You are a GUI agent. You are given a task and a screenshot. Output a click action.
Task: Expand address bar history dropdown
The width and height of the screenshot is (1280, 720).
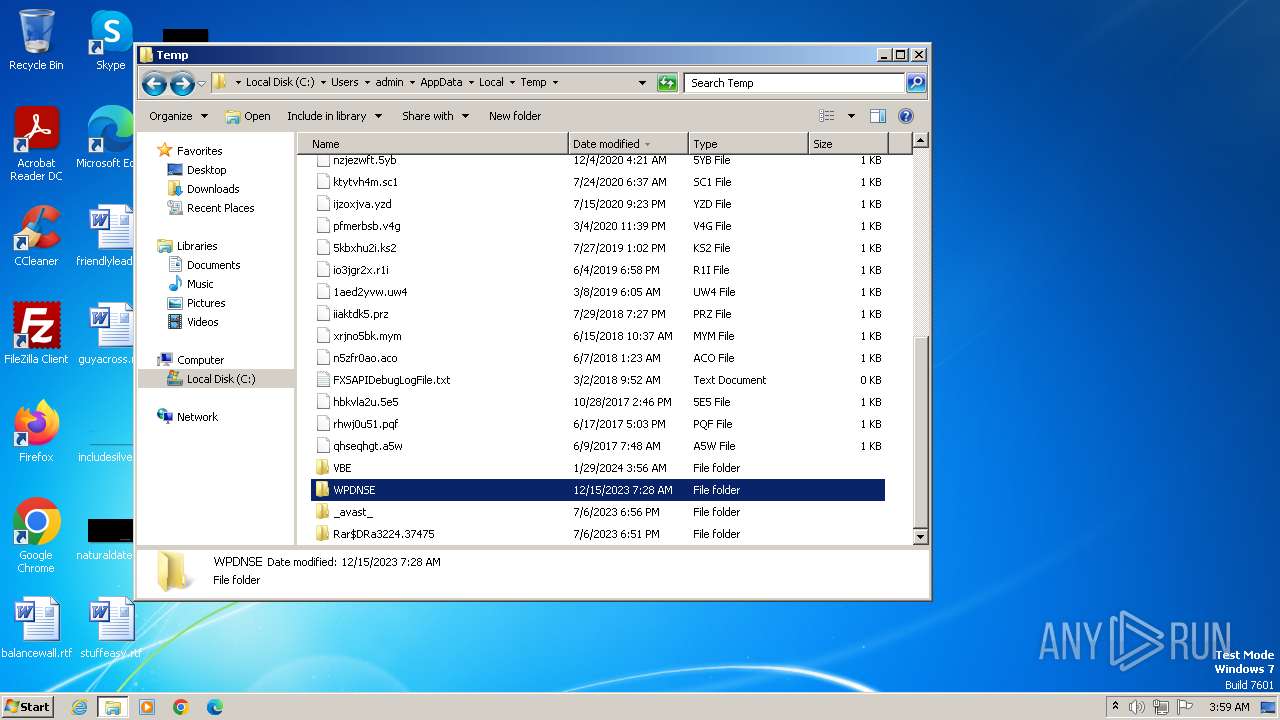642,83
